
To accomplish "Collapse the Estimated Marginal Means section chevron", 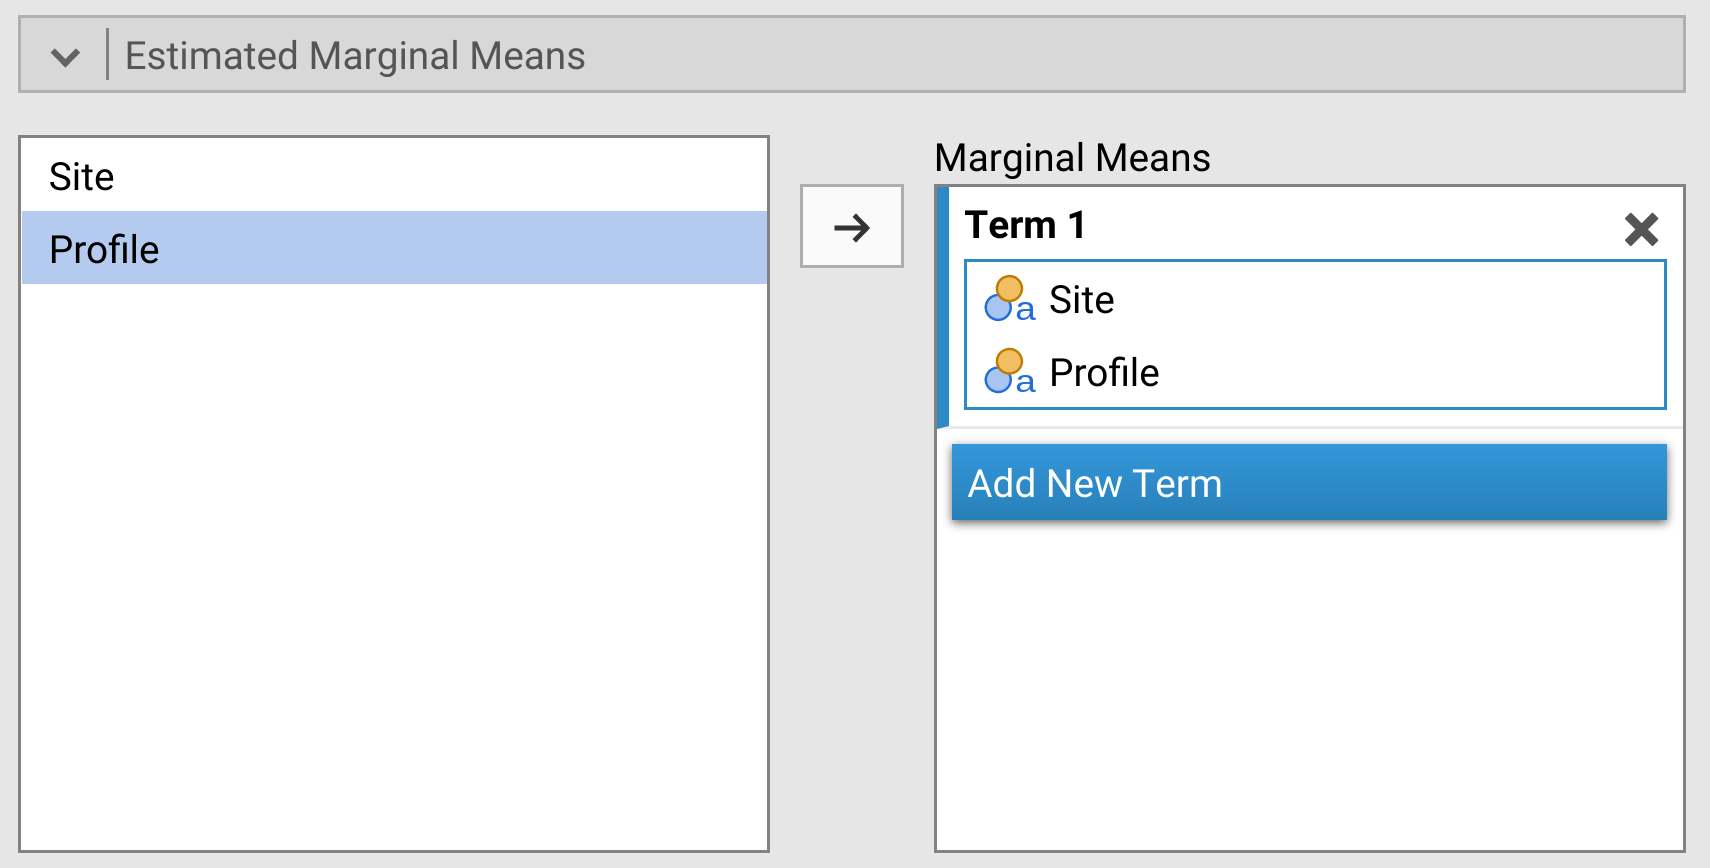I will click(x=65, y=57).
